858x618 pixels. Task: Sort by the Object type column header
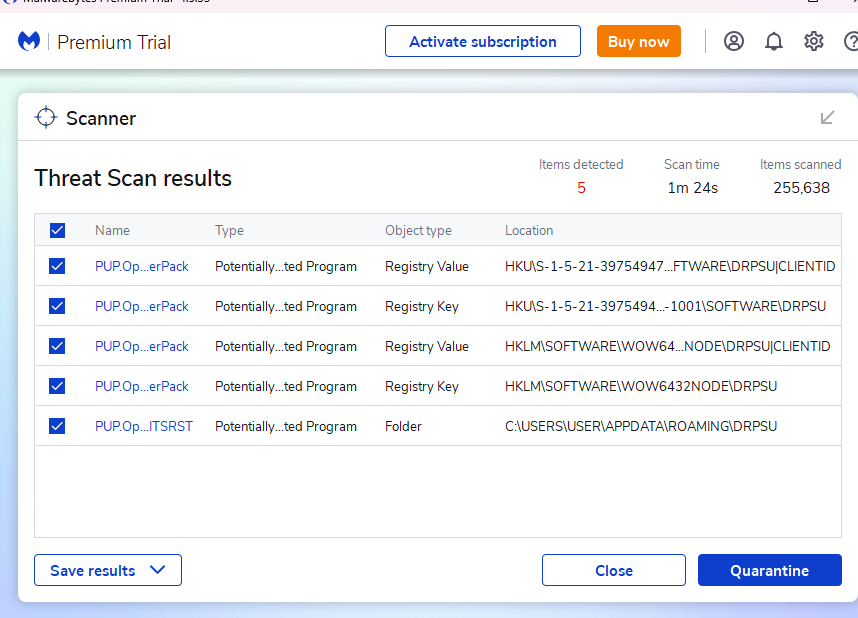[x=419, y=230]
